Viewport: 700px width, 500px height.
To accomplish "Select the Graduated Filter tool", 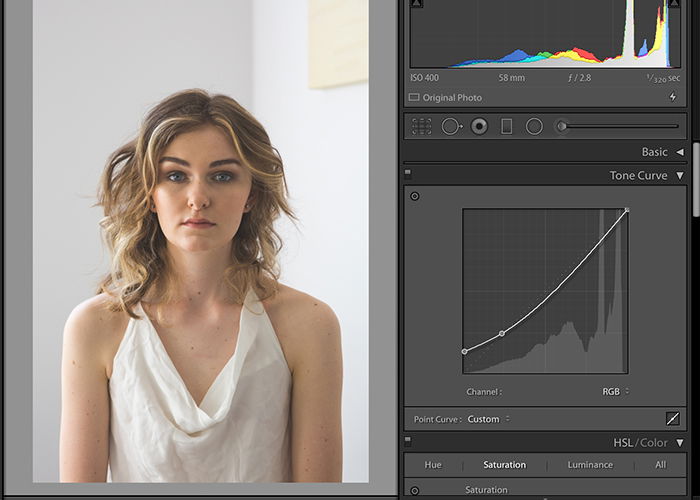I will click(506, 126).
